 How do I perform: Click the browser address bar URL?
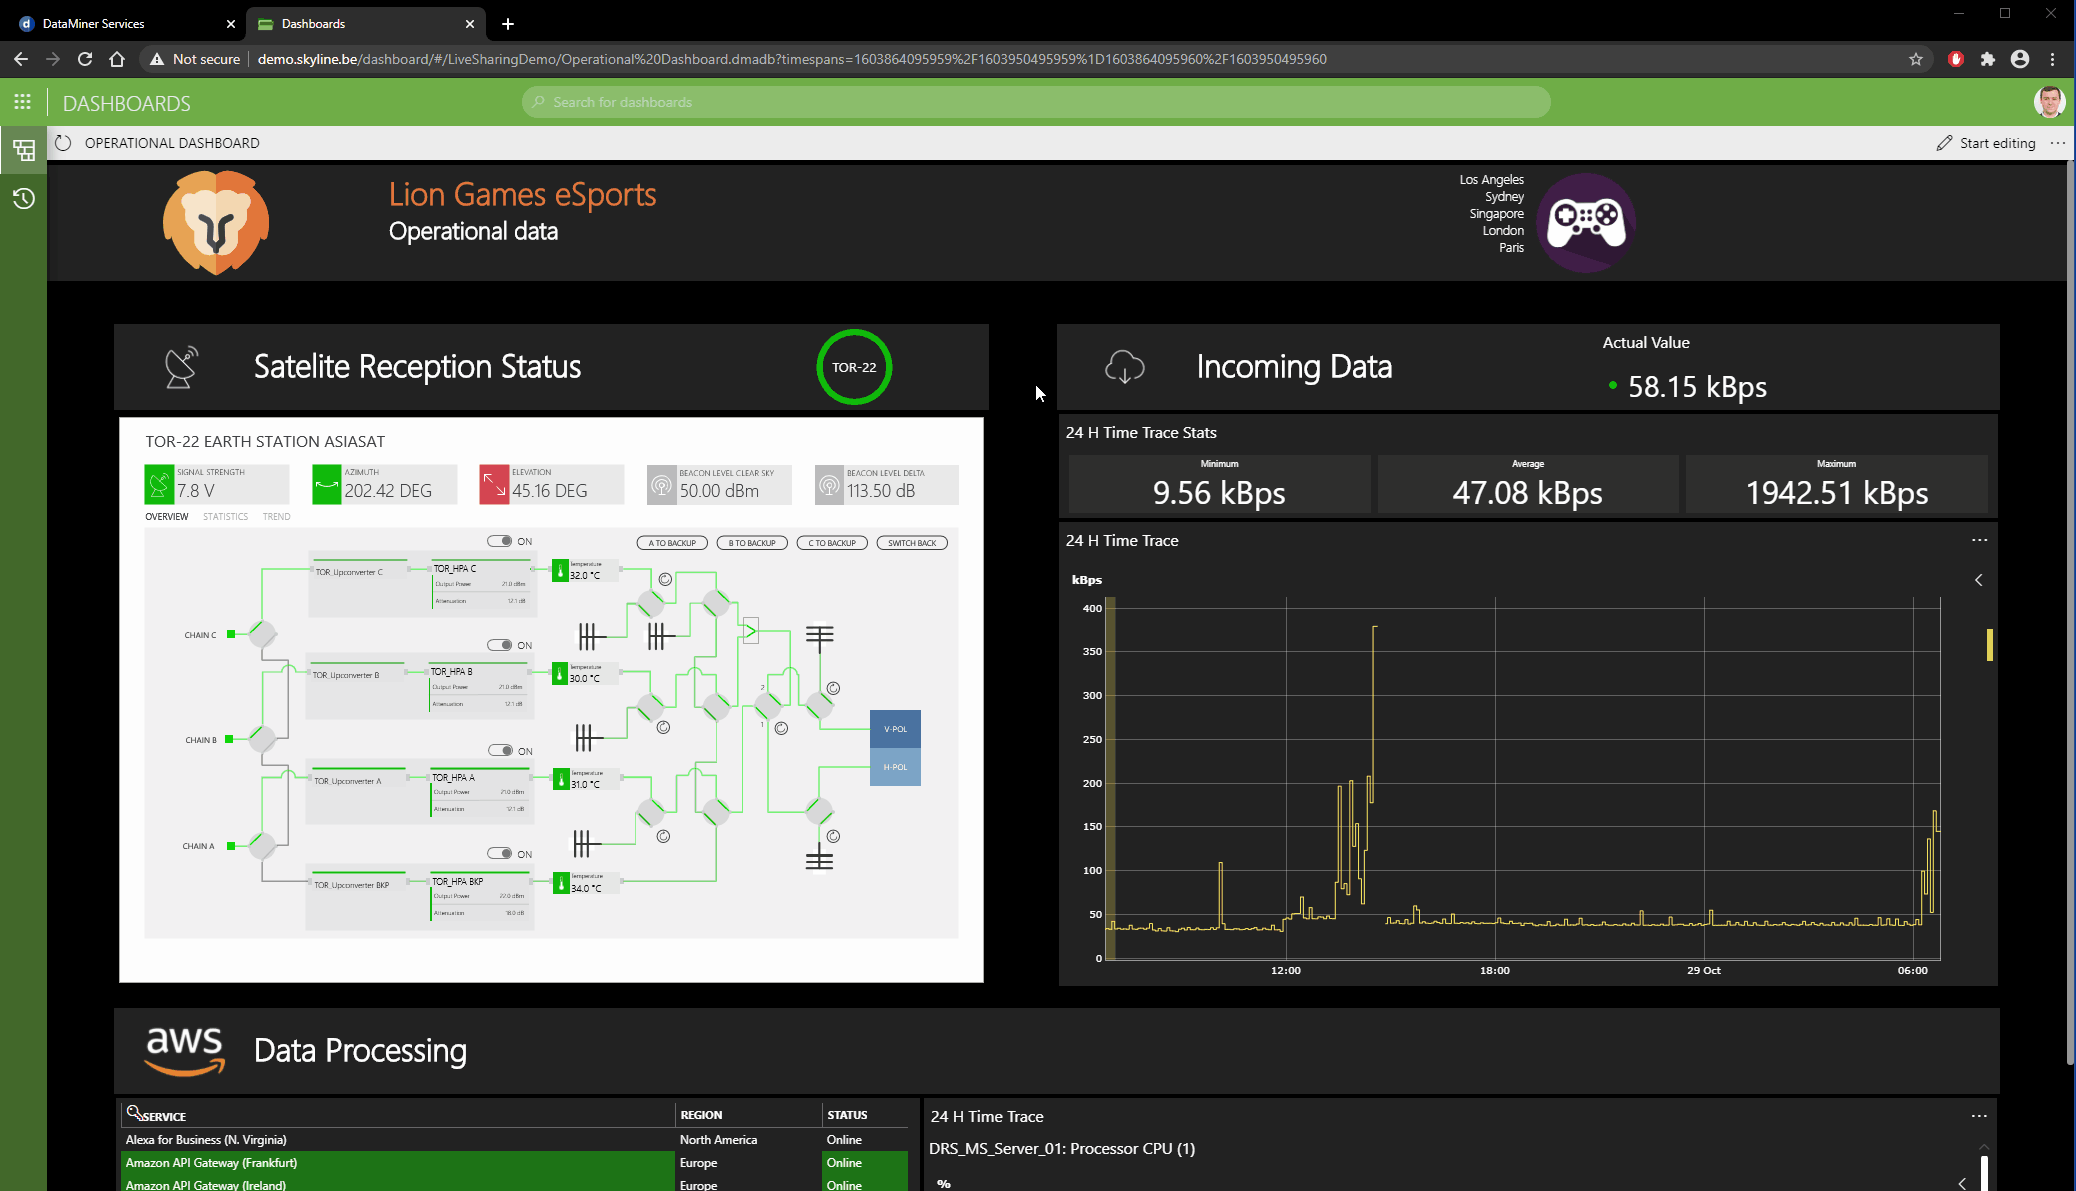792,59
